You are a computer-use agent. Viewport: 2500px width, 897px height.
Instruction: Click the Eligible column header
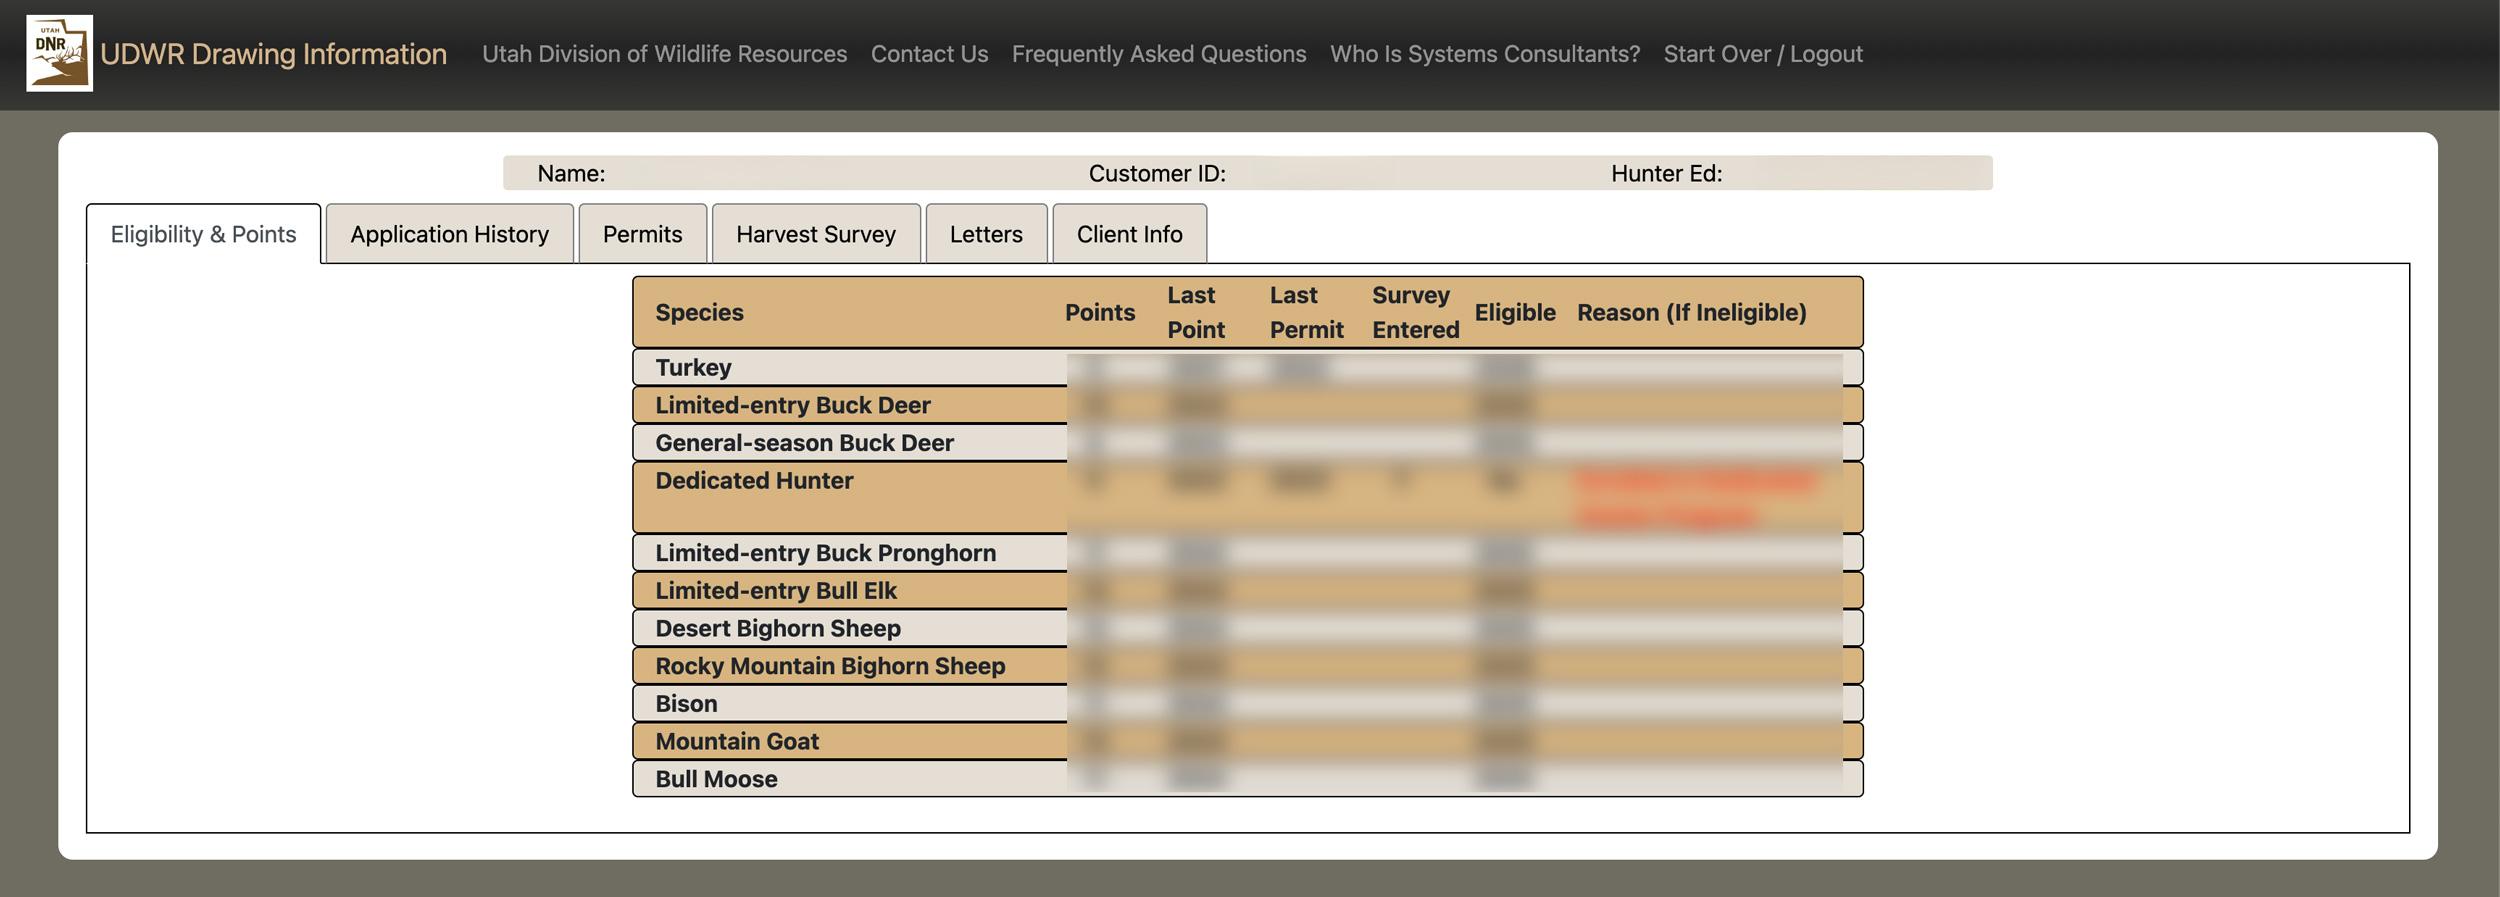click(x=1514, y=312)
